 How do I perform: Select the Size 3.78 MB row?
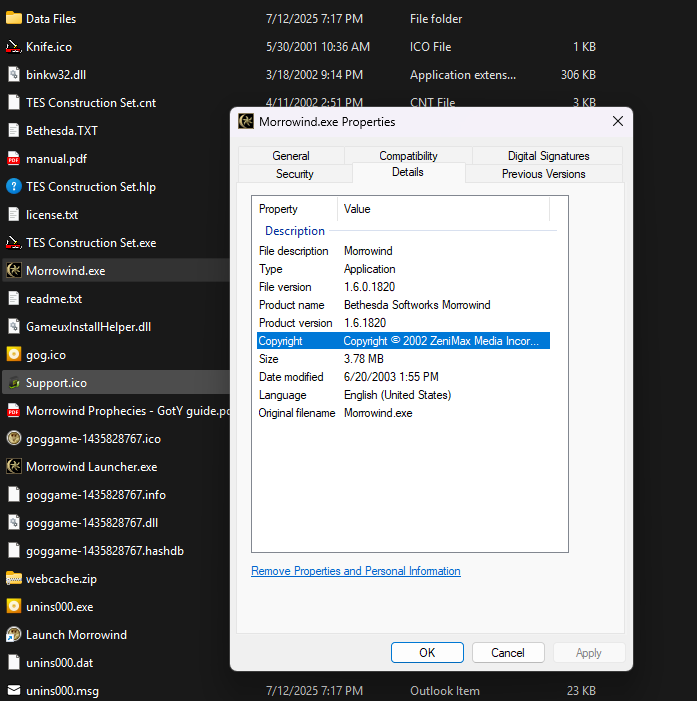(x=403, y=359)
